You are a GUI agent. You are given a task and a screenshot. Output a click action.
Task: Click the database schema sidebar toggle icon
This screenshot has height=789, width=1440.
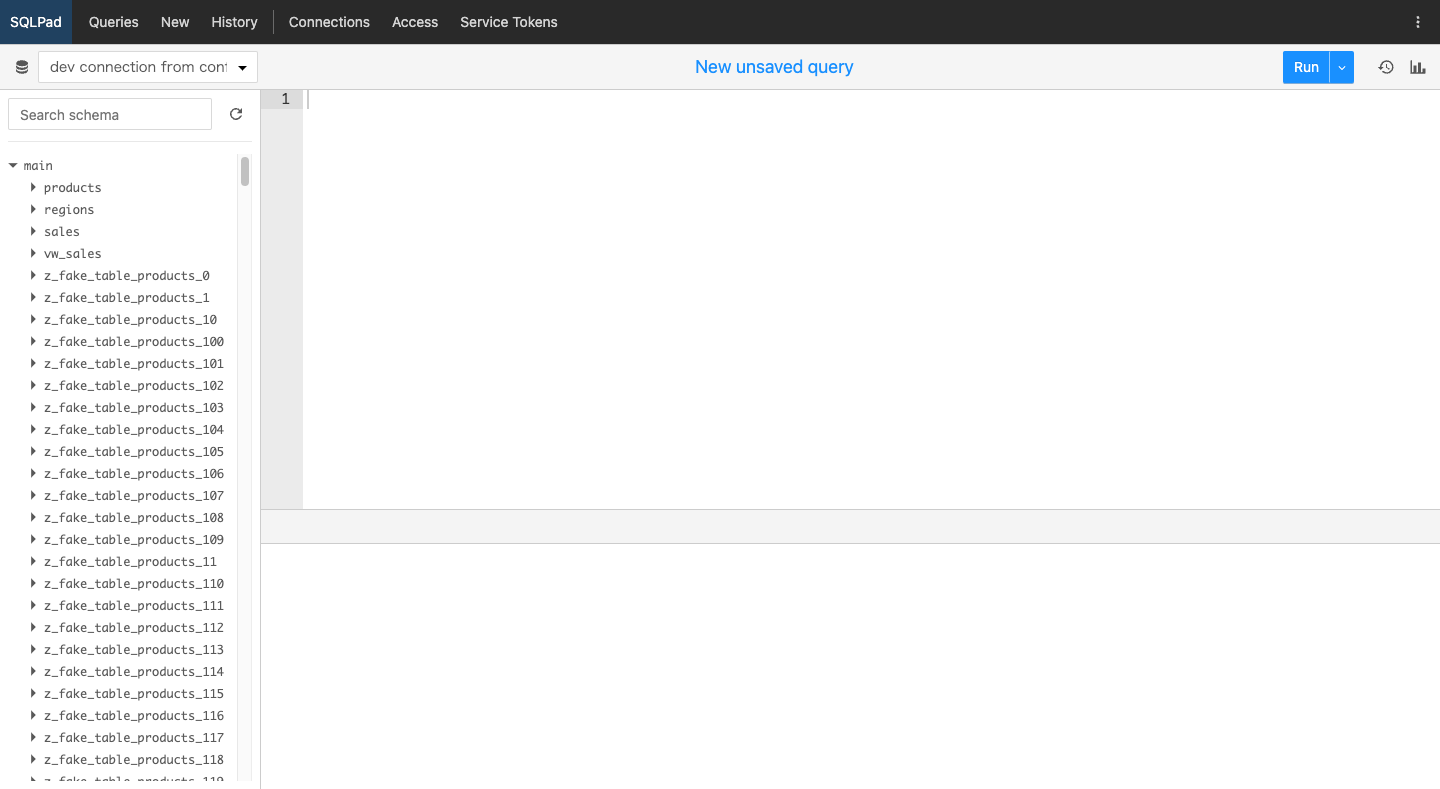[x=22, y=67]
